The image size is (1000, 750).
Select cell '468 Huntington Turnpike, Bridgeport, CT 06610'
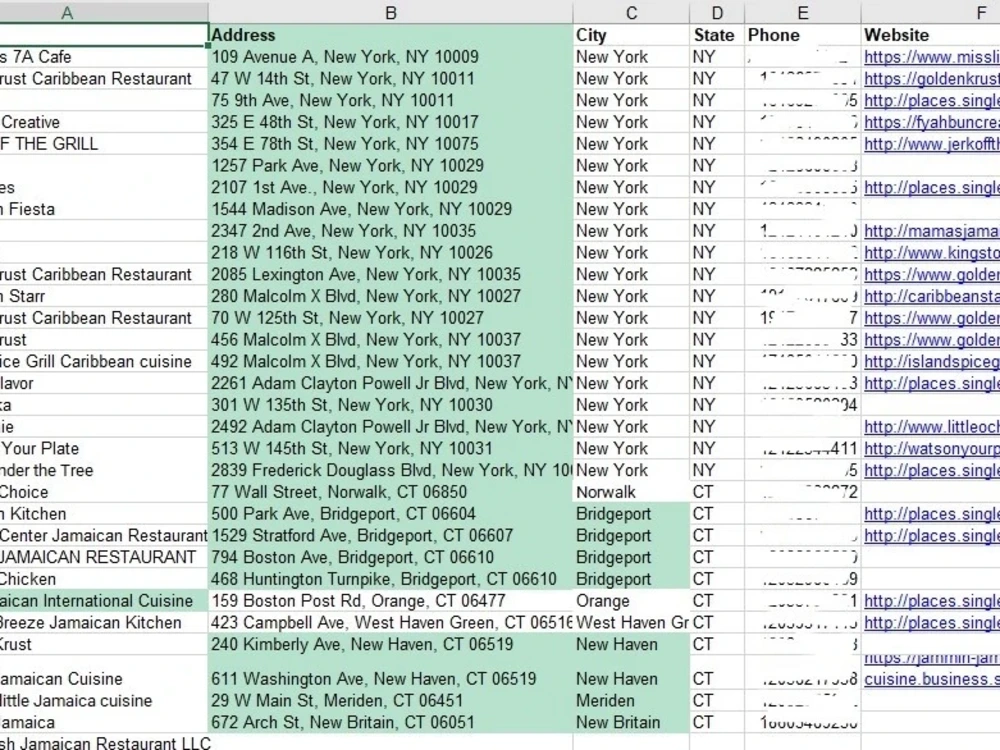coord(390,579)
